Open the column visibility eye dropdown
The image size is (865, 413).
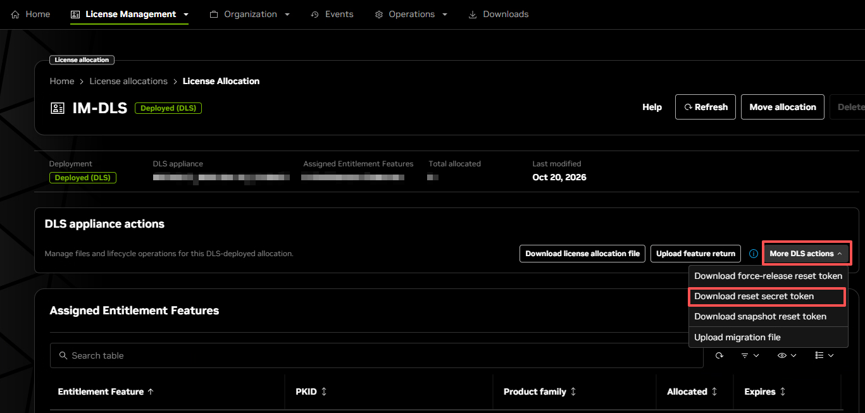[x=787, y=356]
